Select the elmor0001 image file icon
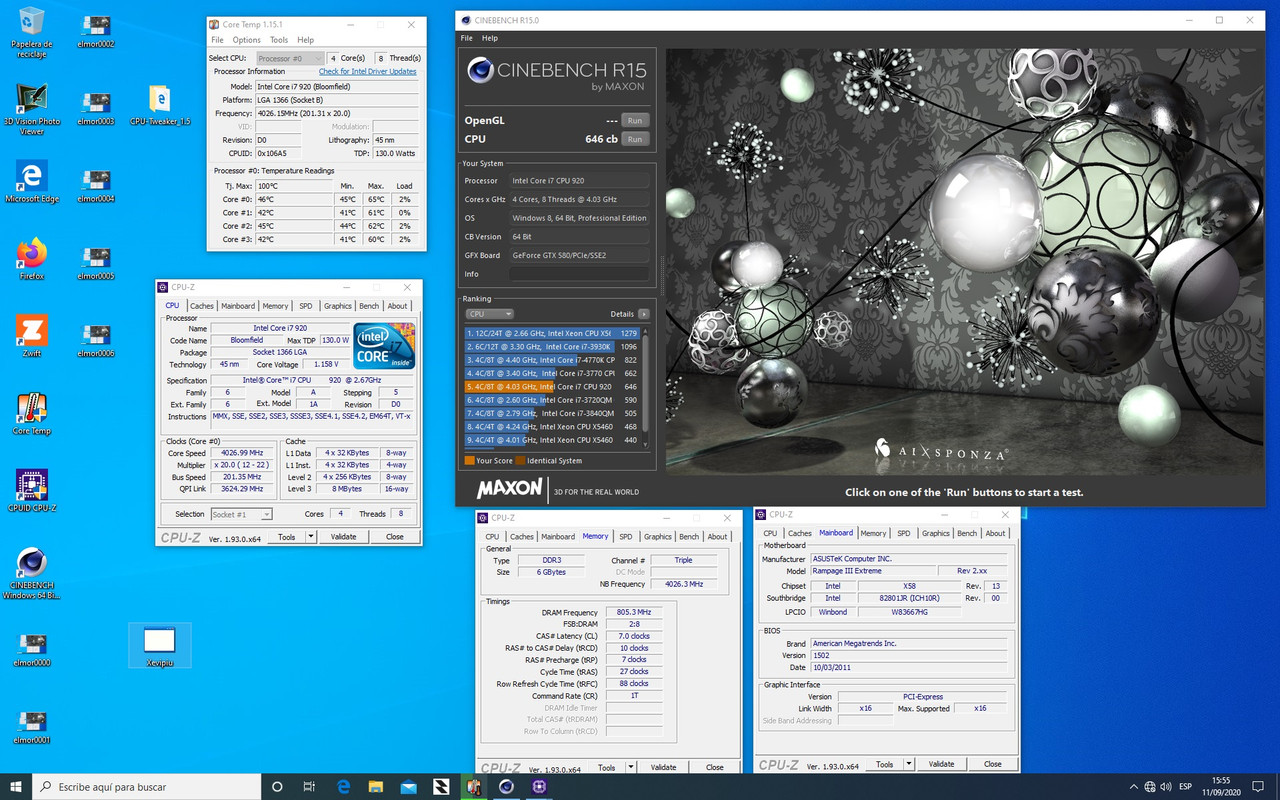1280x800 pixels. click(32, 726)
